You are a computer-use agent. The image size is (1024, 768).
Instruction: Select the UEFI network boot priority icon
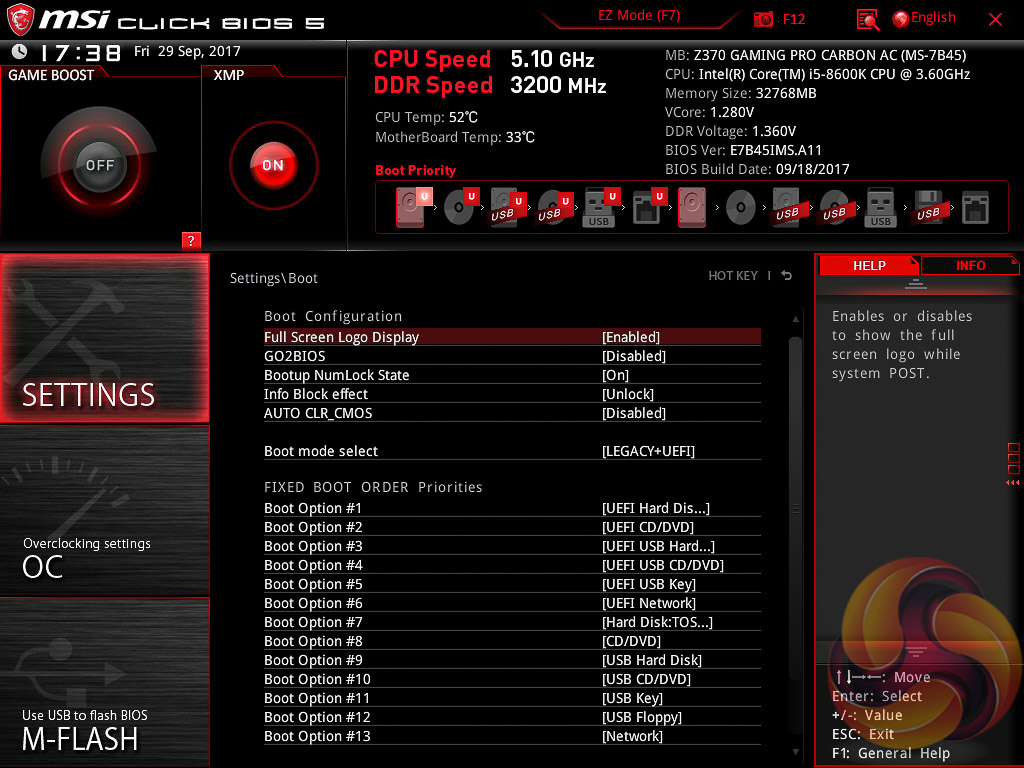[646, 208]
